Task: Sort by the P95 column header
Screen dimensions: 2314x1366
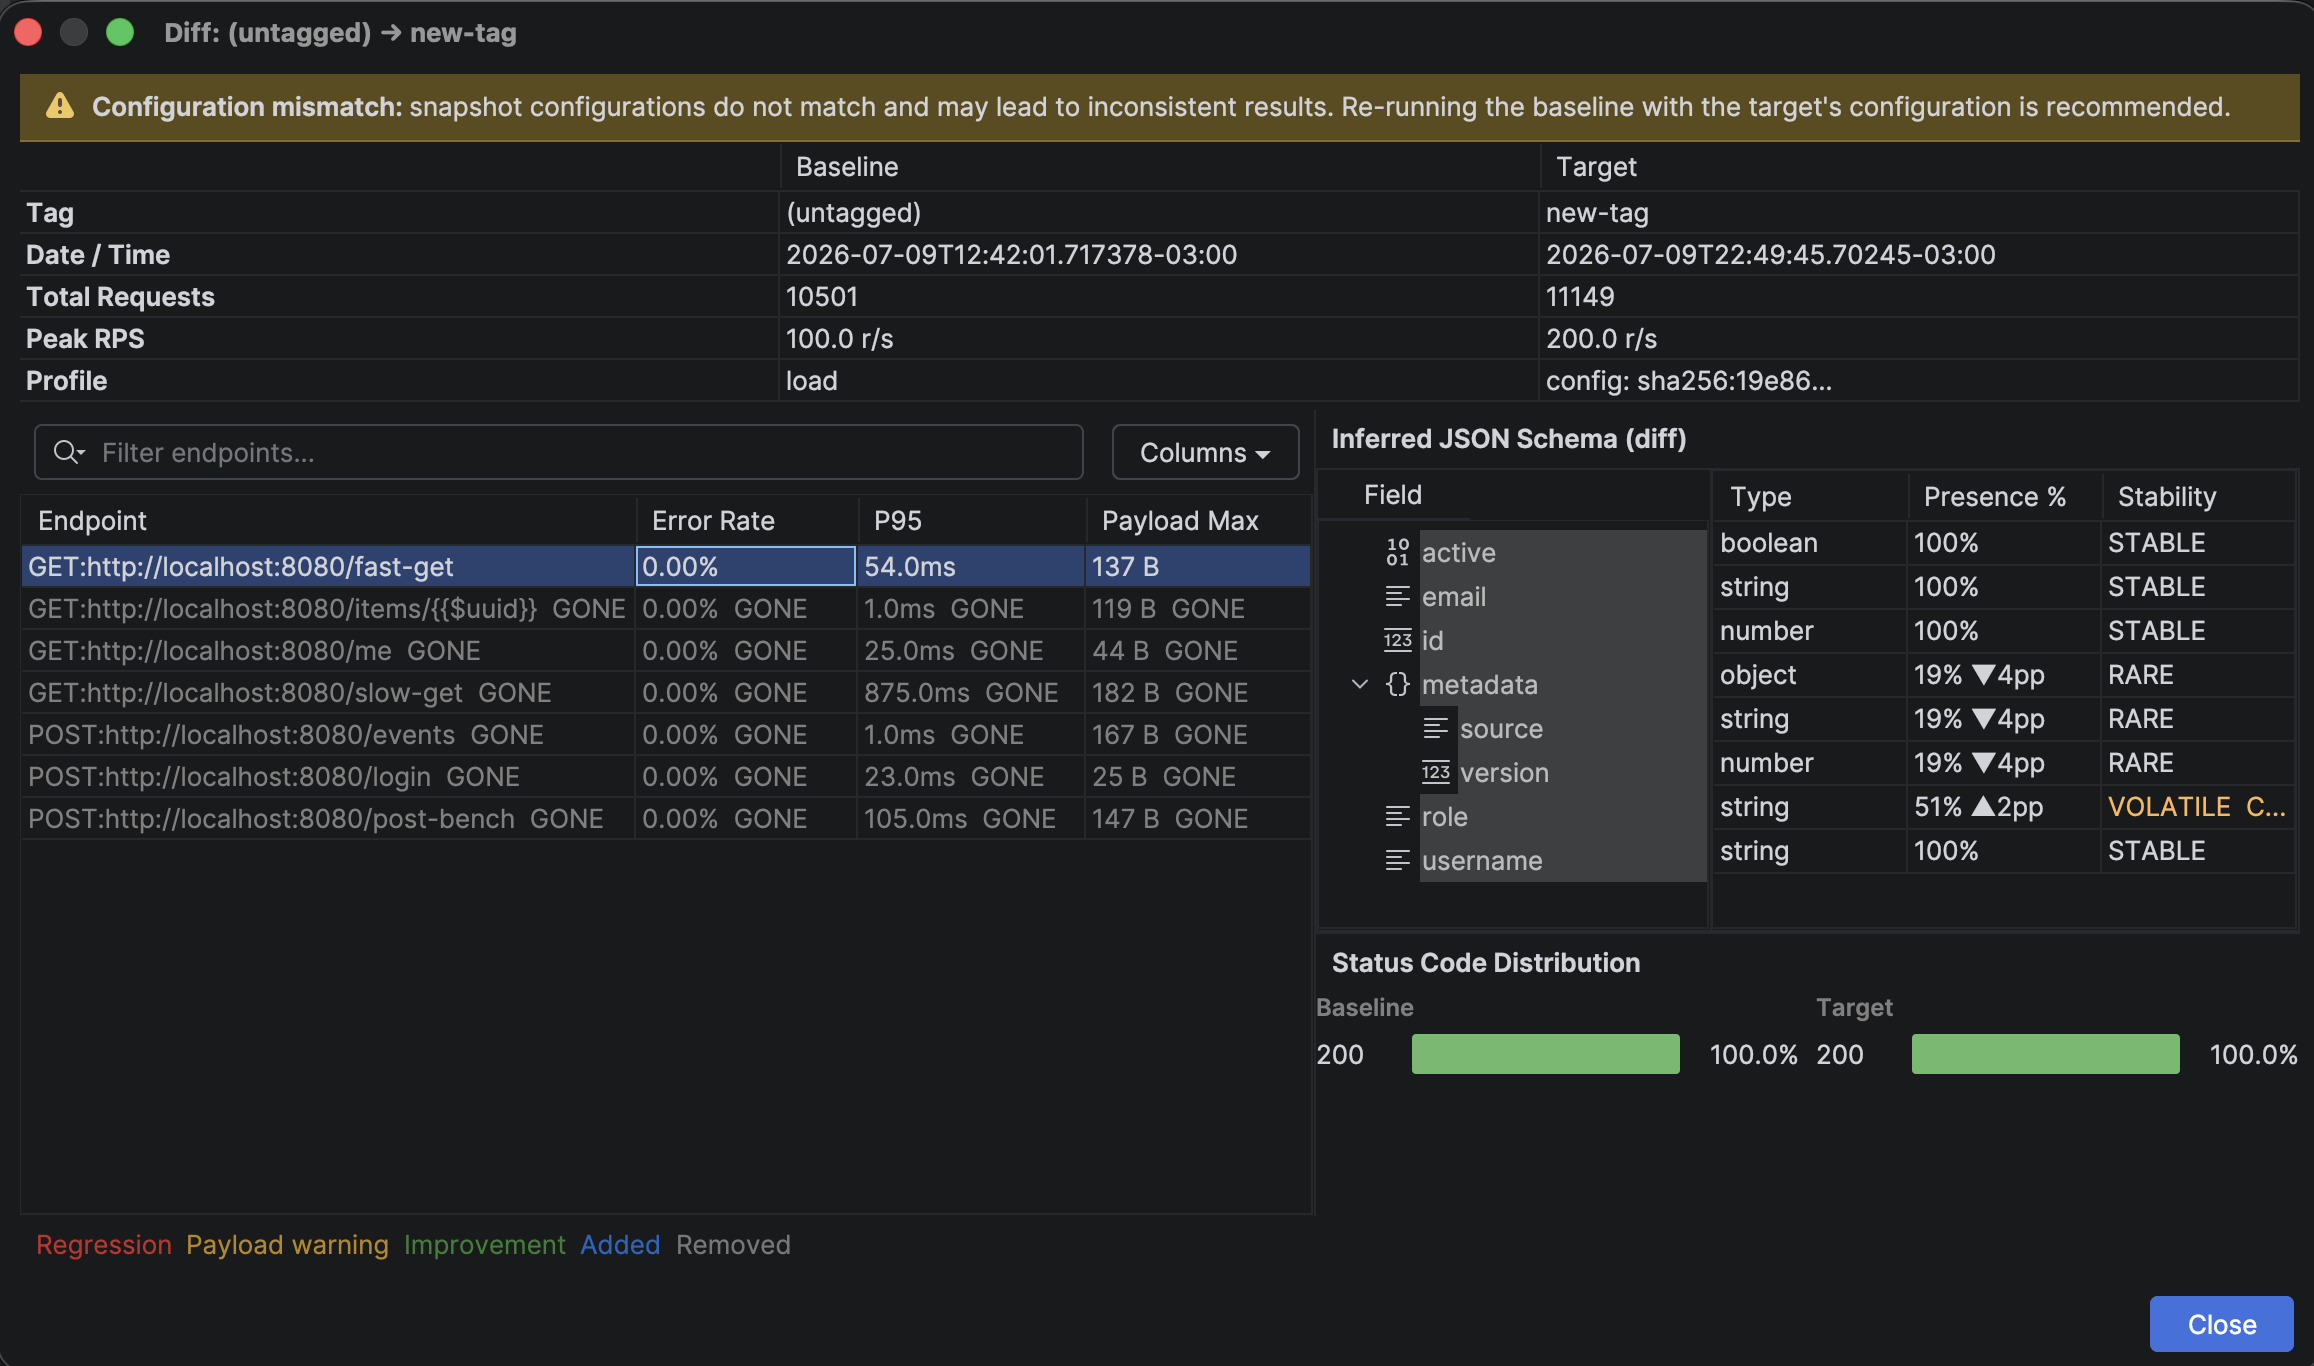Action: point(971,520)
